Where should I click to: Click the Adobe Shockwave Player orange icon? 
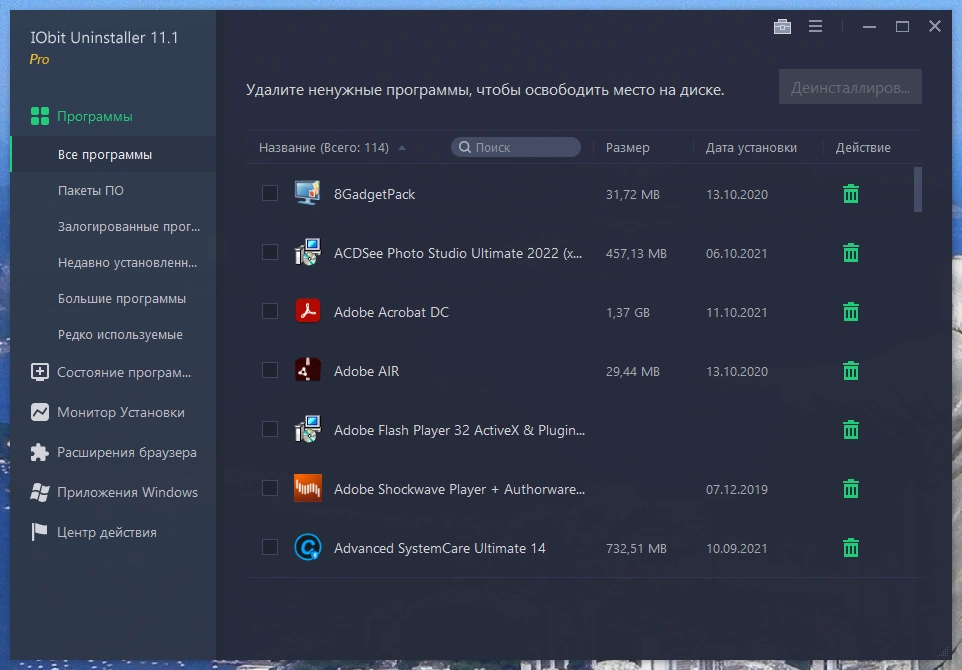(307, 488)
